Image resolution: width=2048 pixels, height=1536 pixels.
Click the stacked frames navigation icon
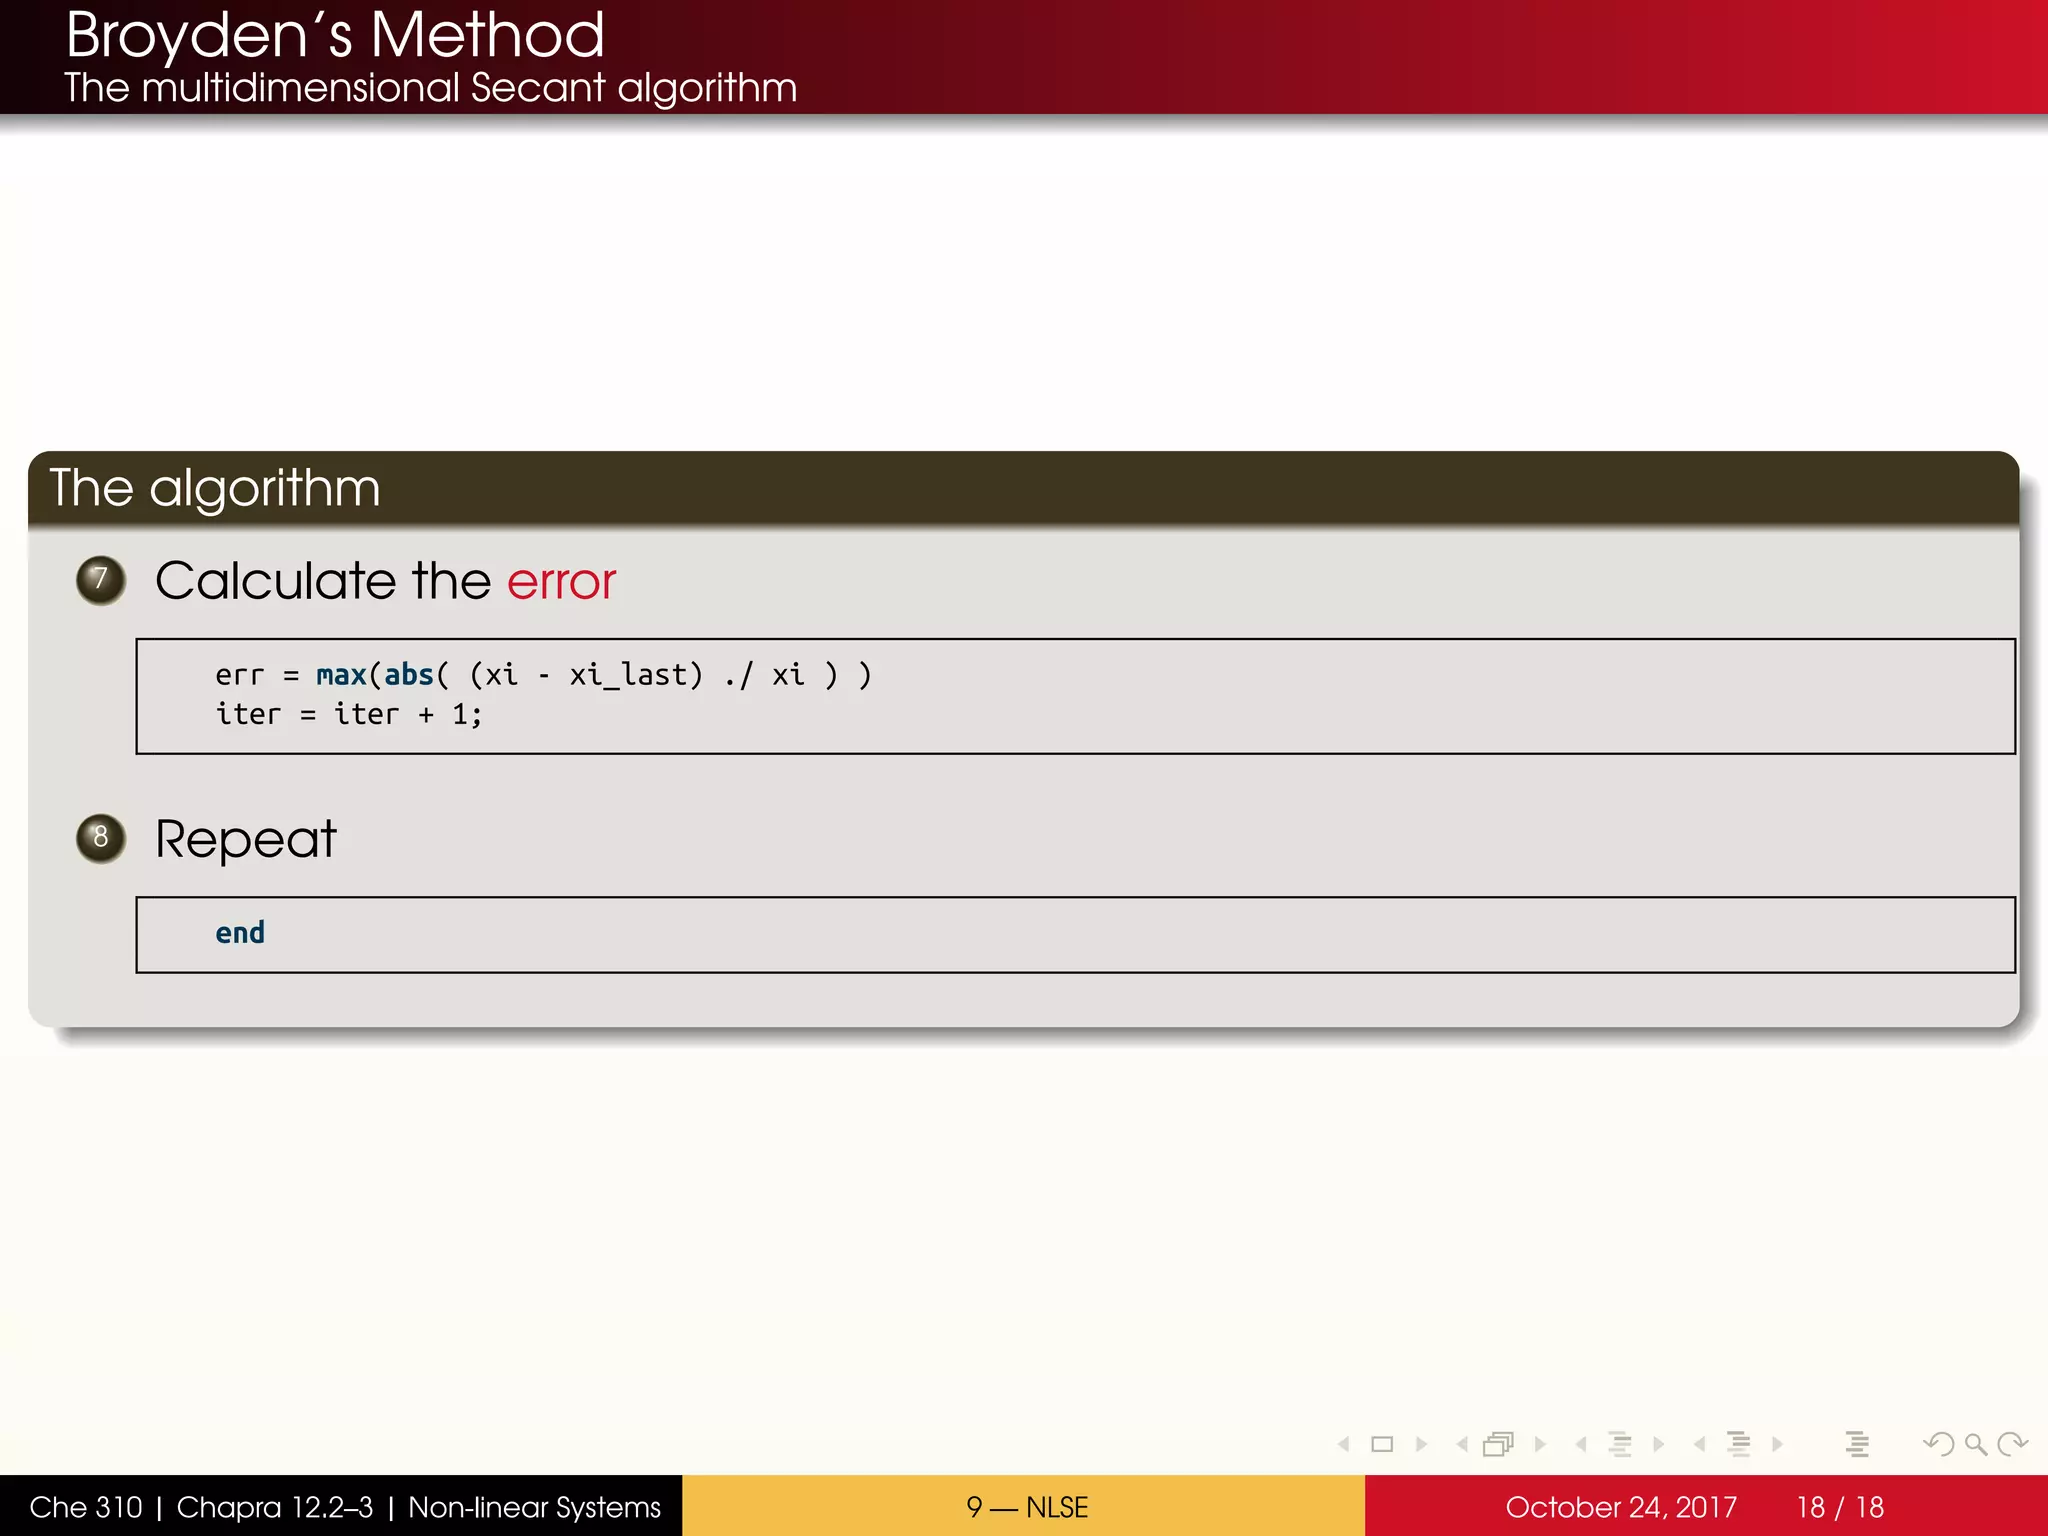point(1498,1444)
